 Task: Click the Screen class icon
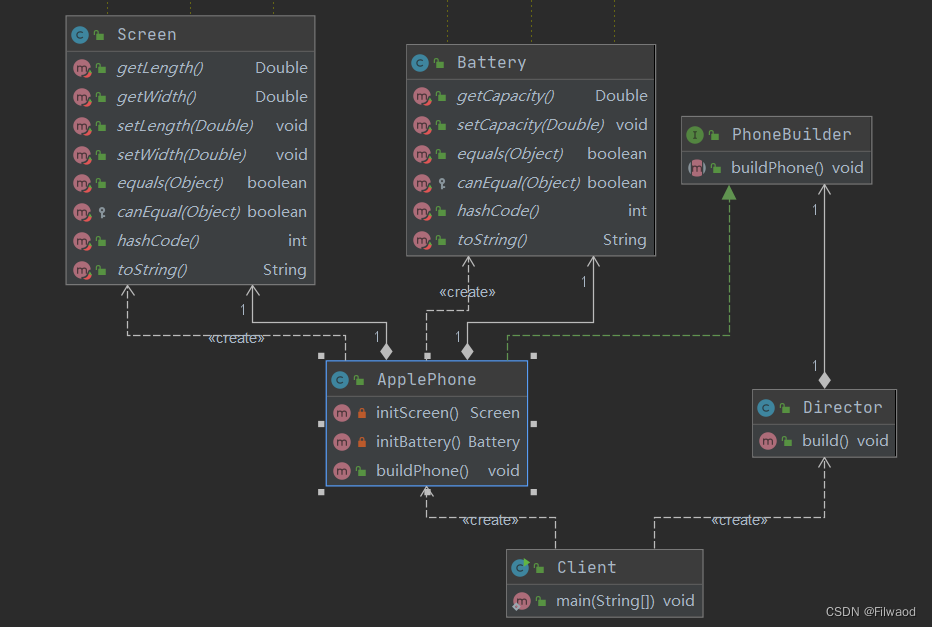coord(80,35)
